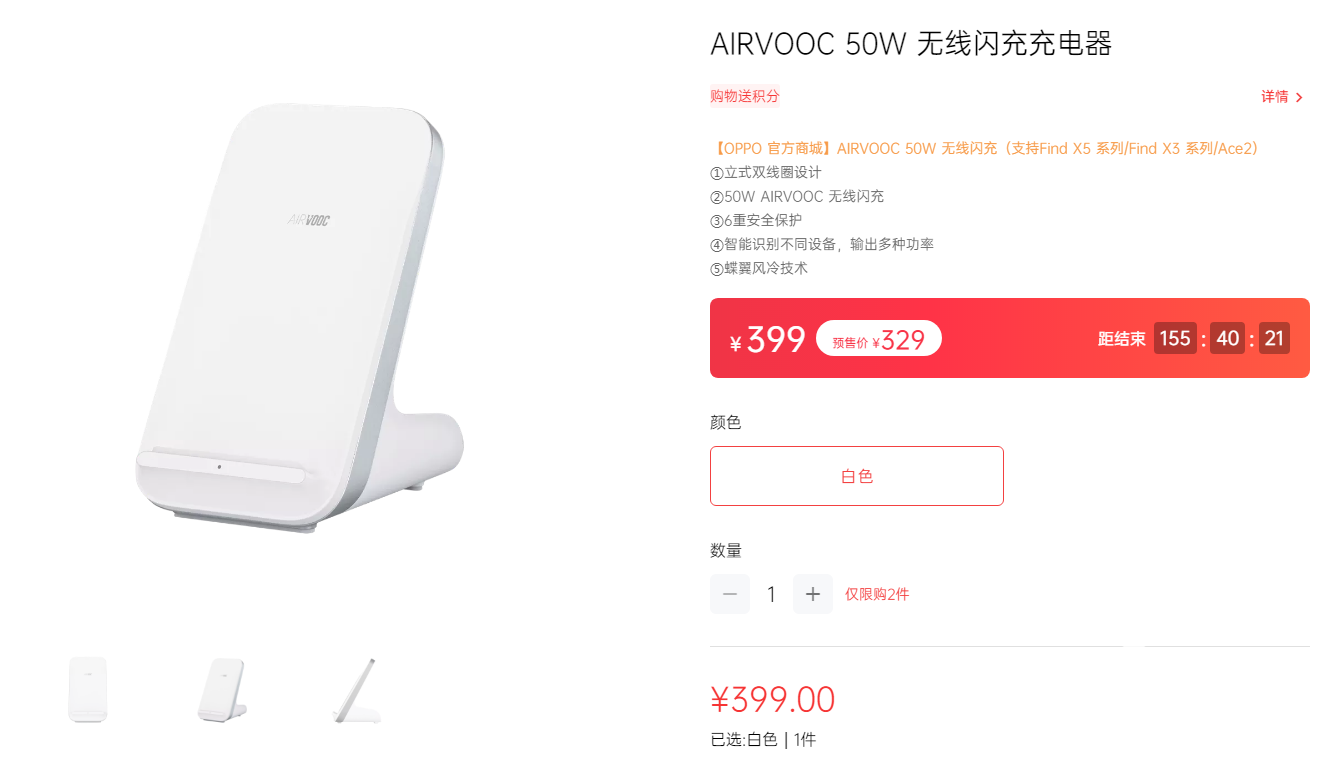Click the quantity number field
This screenshot has width=1341, height=766.
tap(771, 594)
